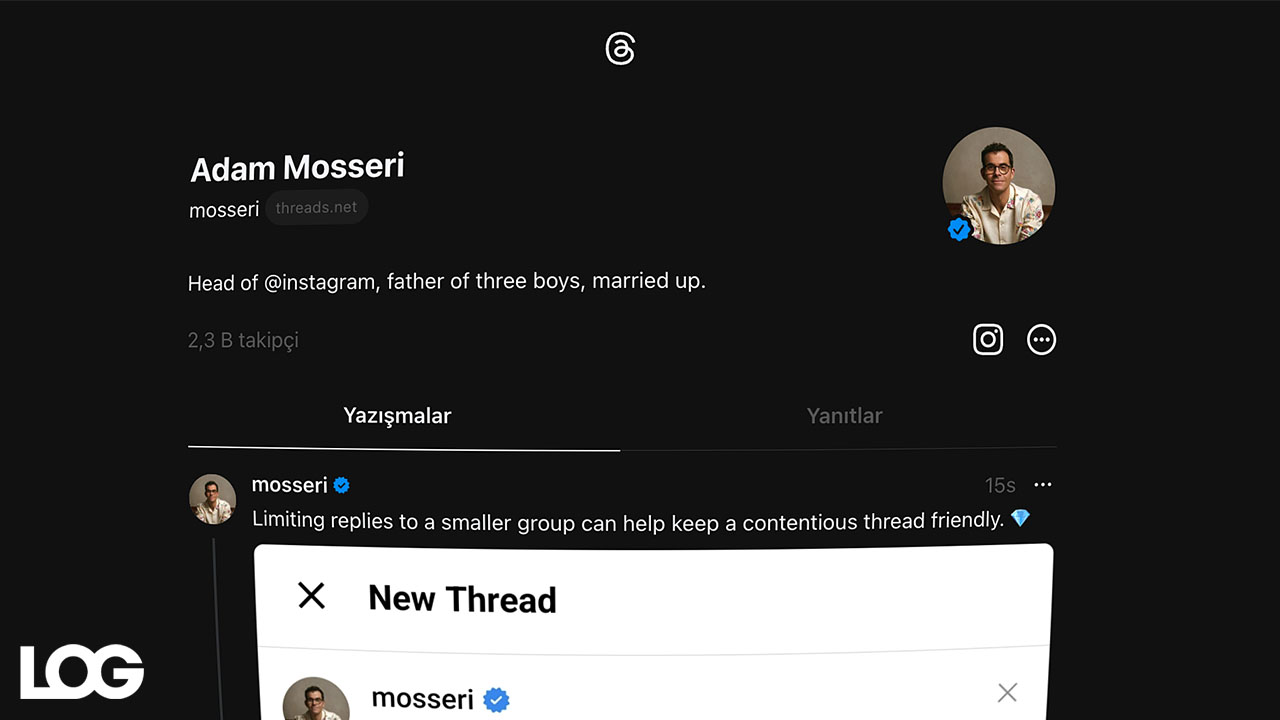This screenshot has width=1280, height=720.
Task: Click the mosseri username on the post
Action: tap(290, 485)
